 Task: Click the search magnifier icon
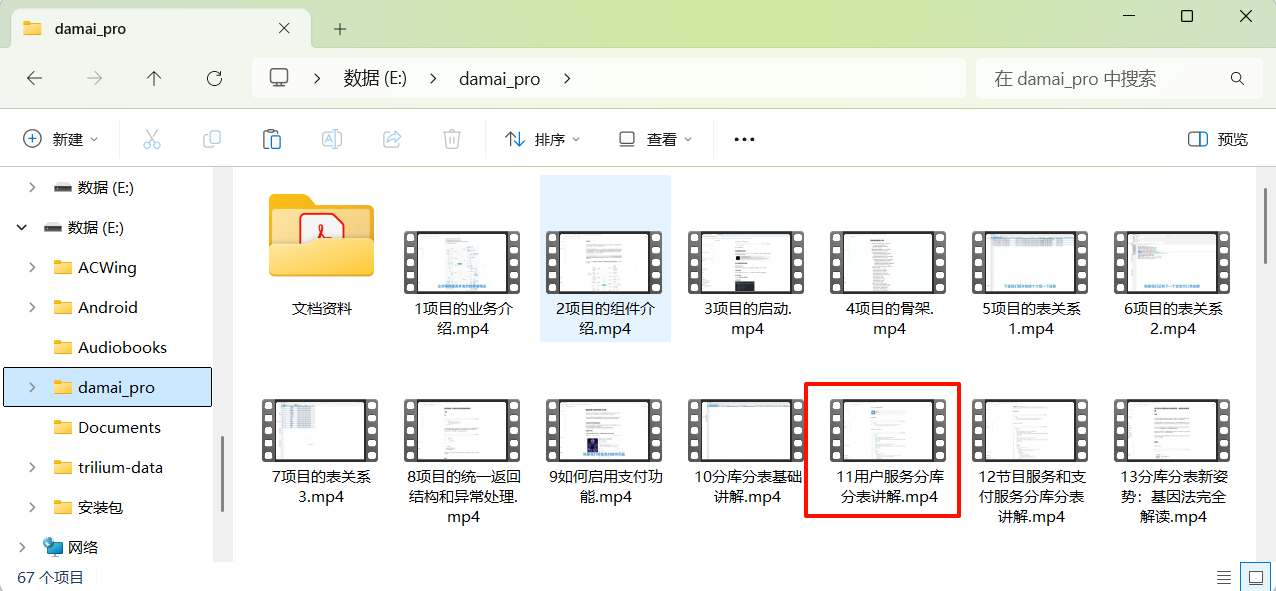tap(1237, 79)
